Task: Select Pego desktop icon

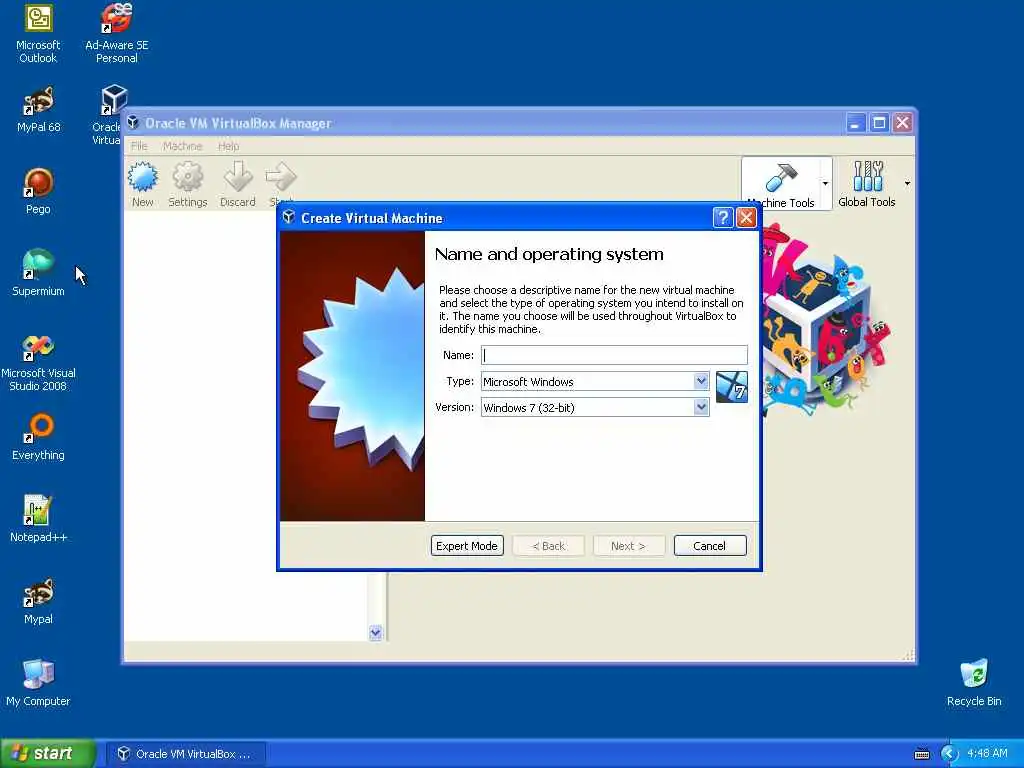Action: coord(38,192)
